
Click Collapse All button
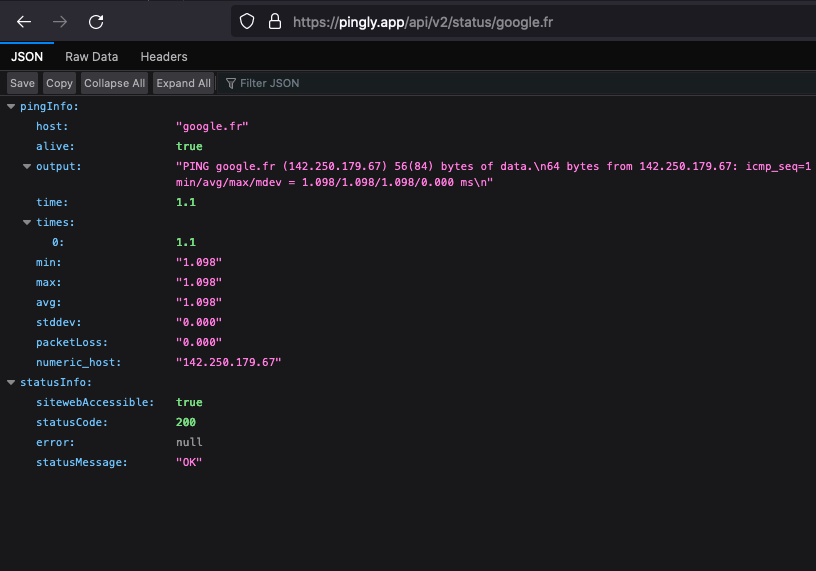click(x=114, y=83)
